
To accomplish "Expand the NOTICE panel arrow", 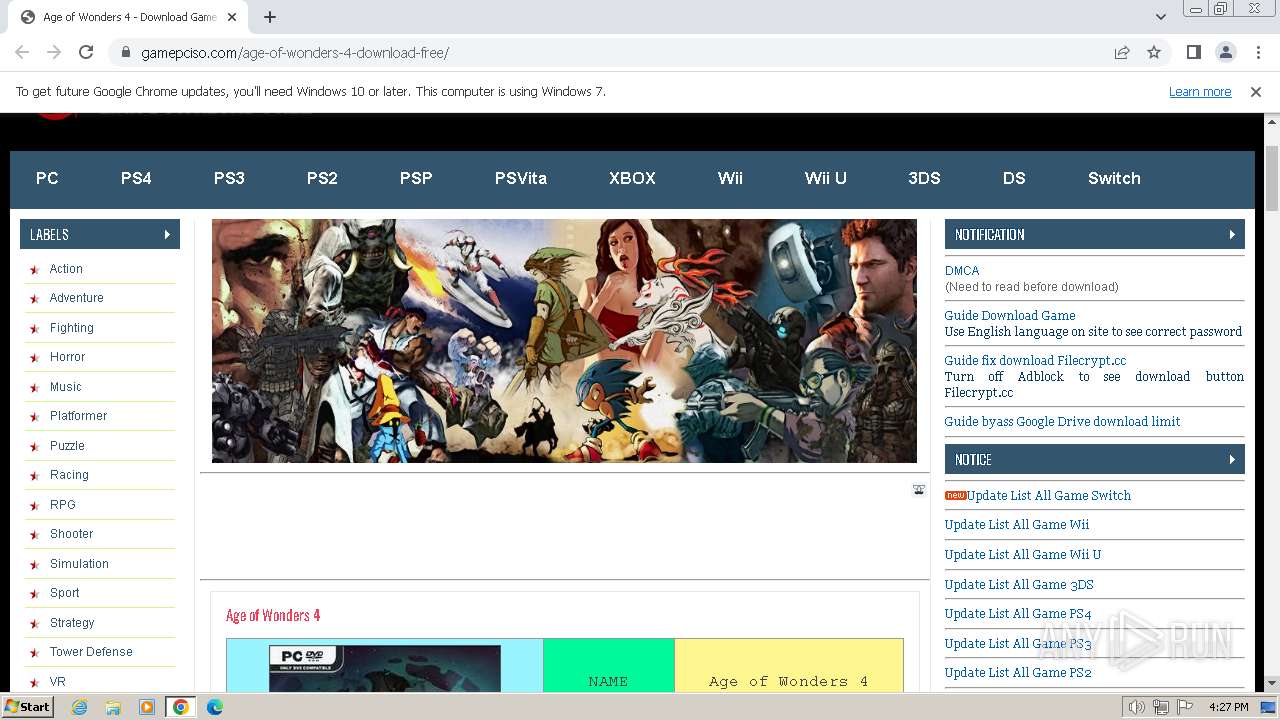I will click(x=1232, y=459).
